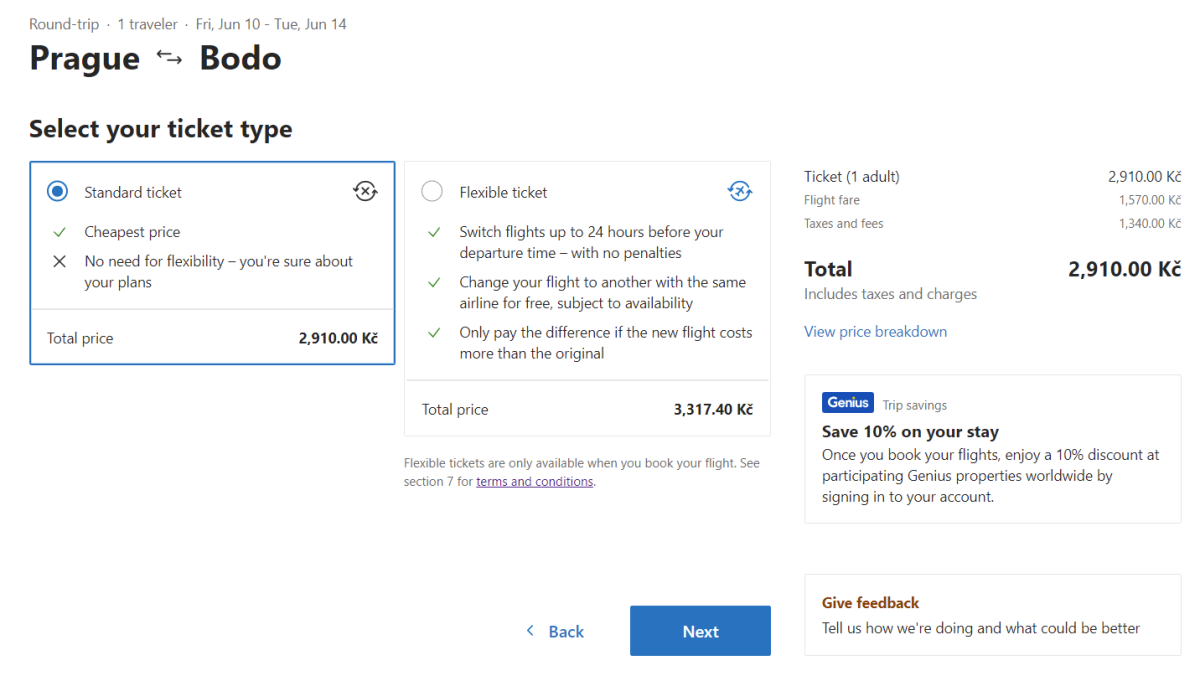
Task: Open the View price breakdown link
Action: pos(875,332)
